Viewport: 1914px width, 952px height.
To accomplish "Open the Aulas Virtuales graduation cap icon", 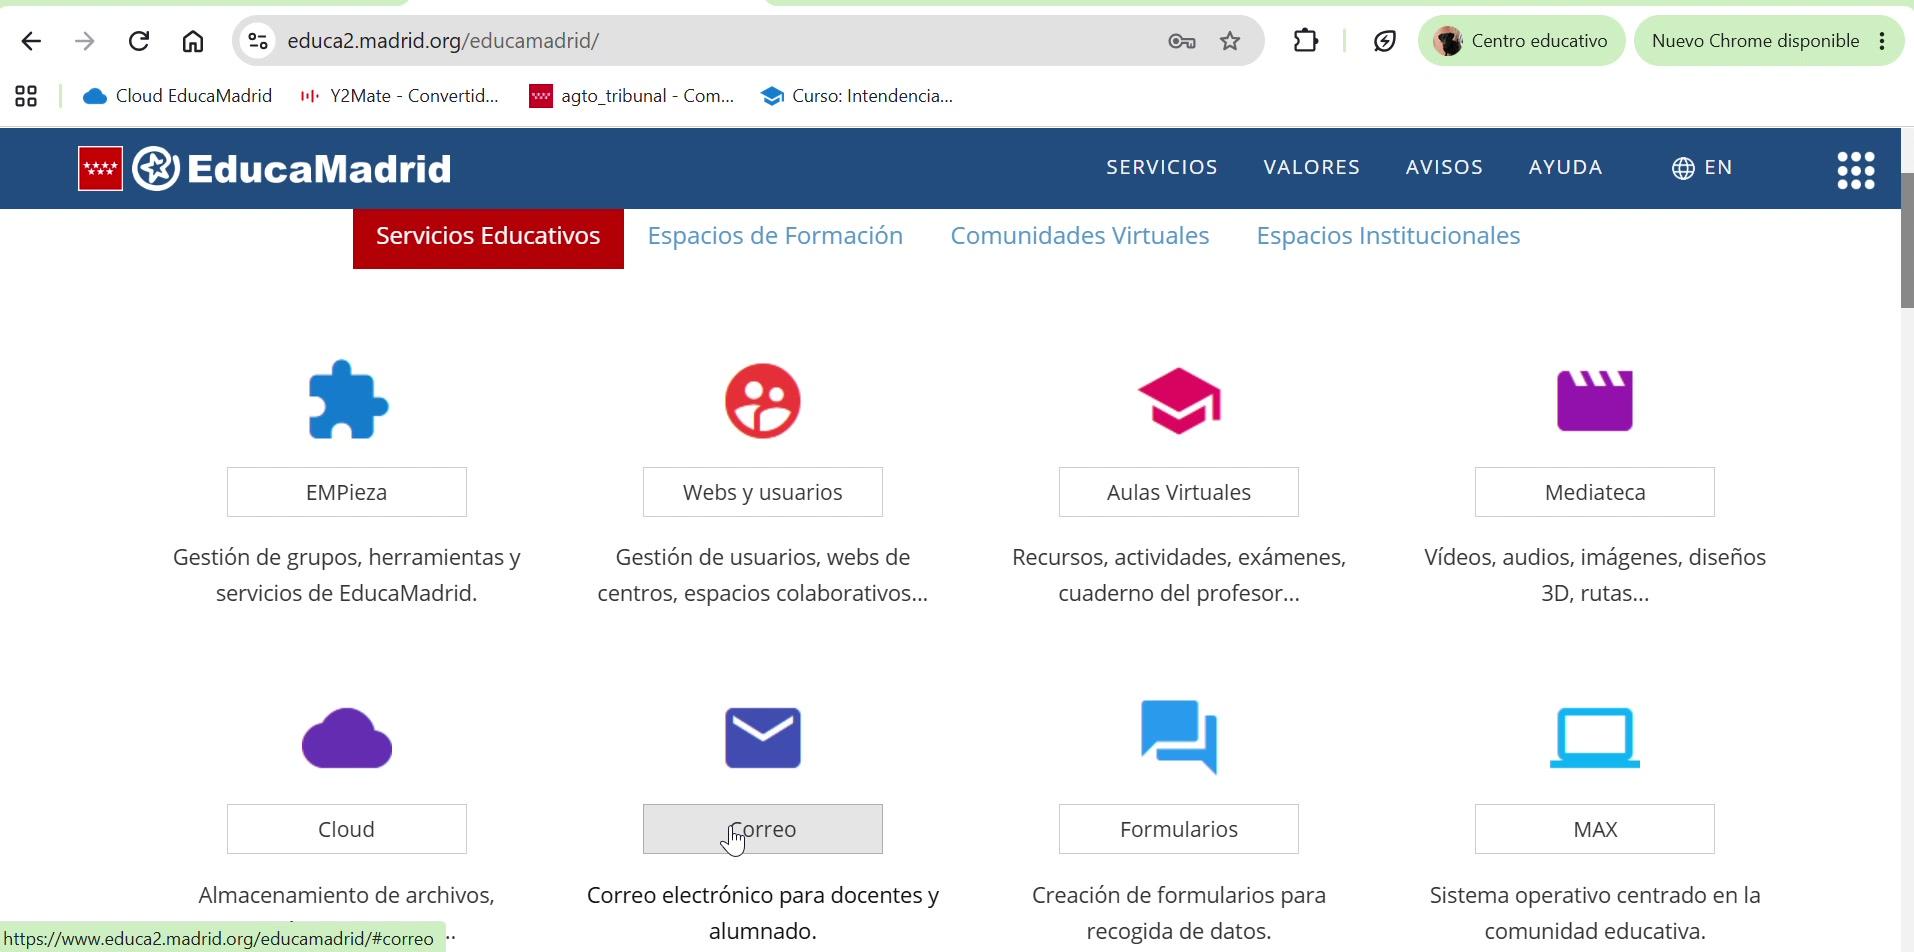I will coord(1180,401).
